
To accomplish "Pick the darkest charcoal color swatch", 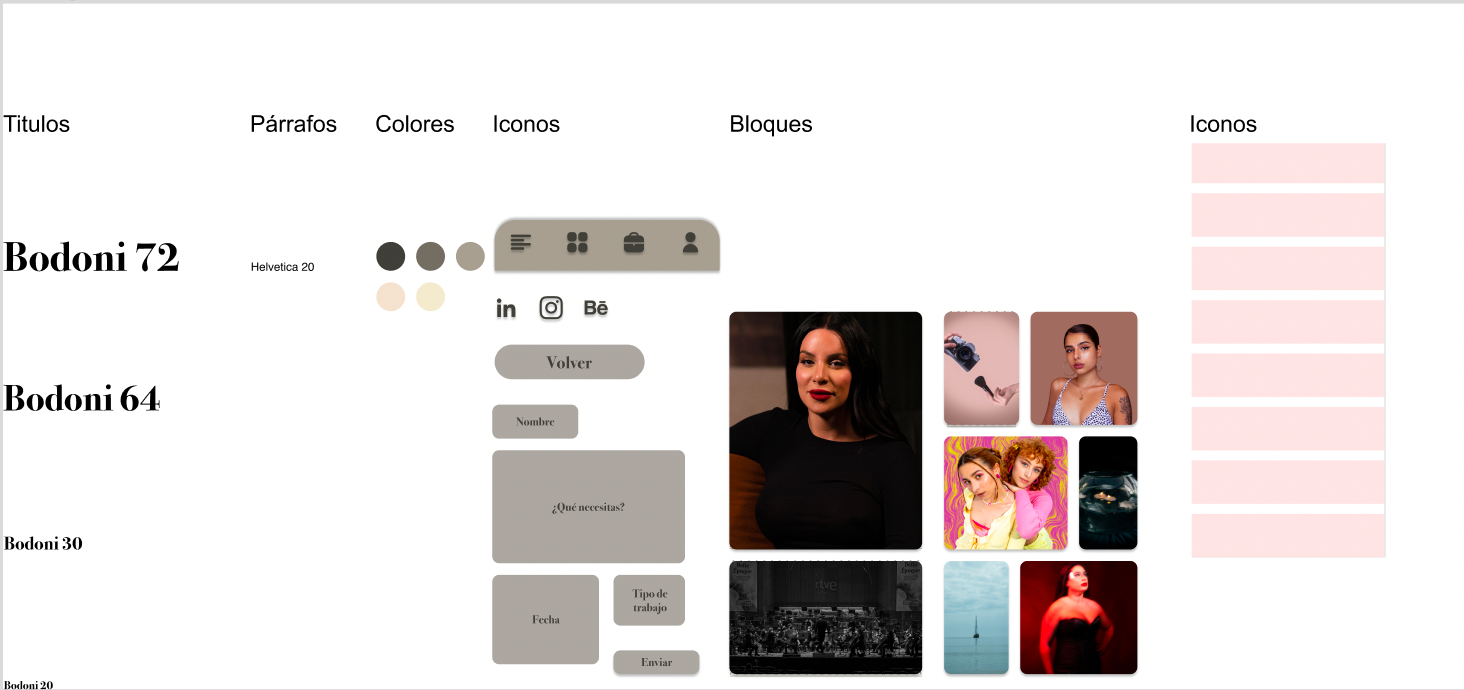I will pyautogui.click(x=390, y=256).
